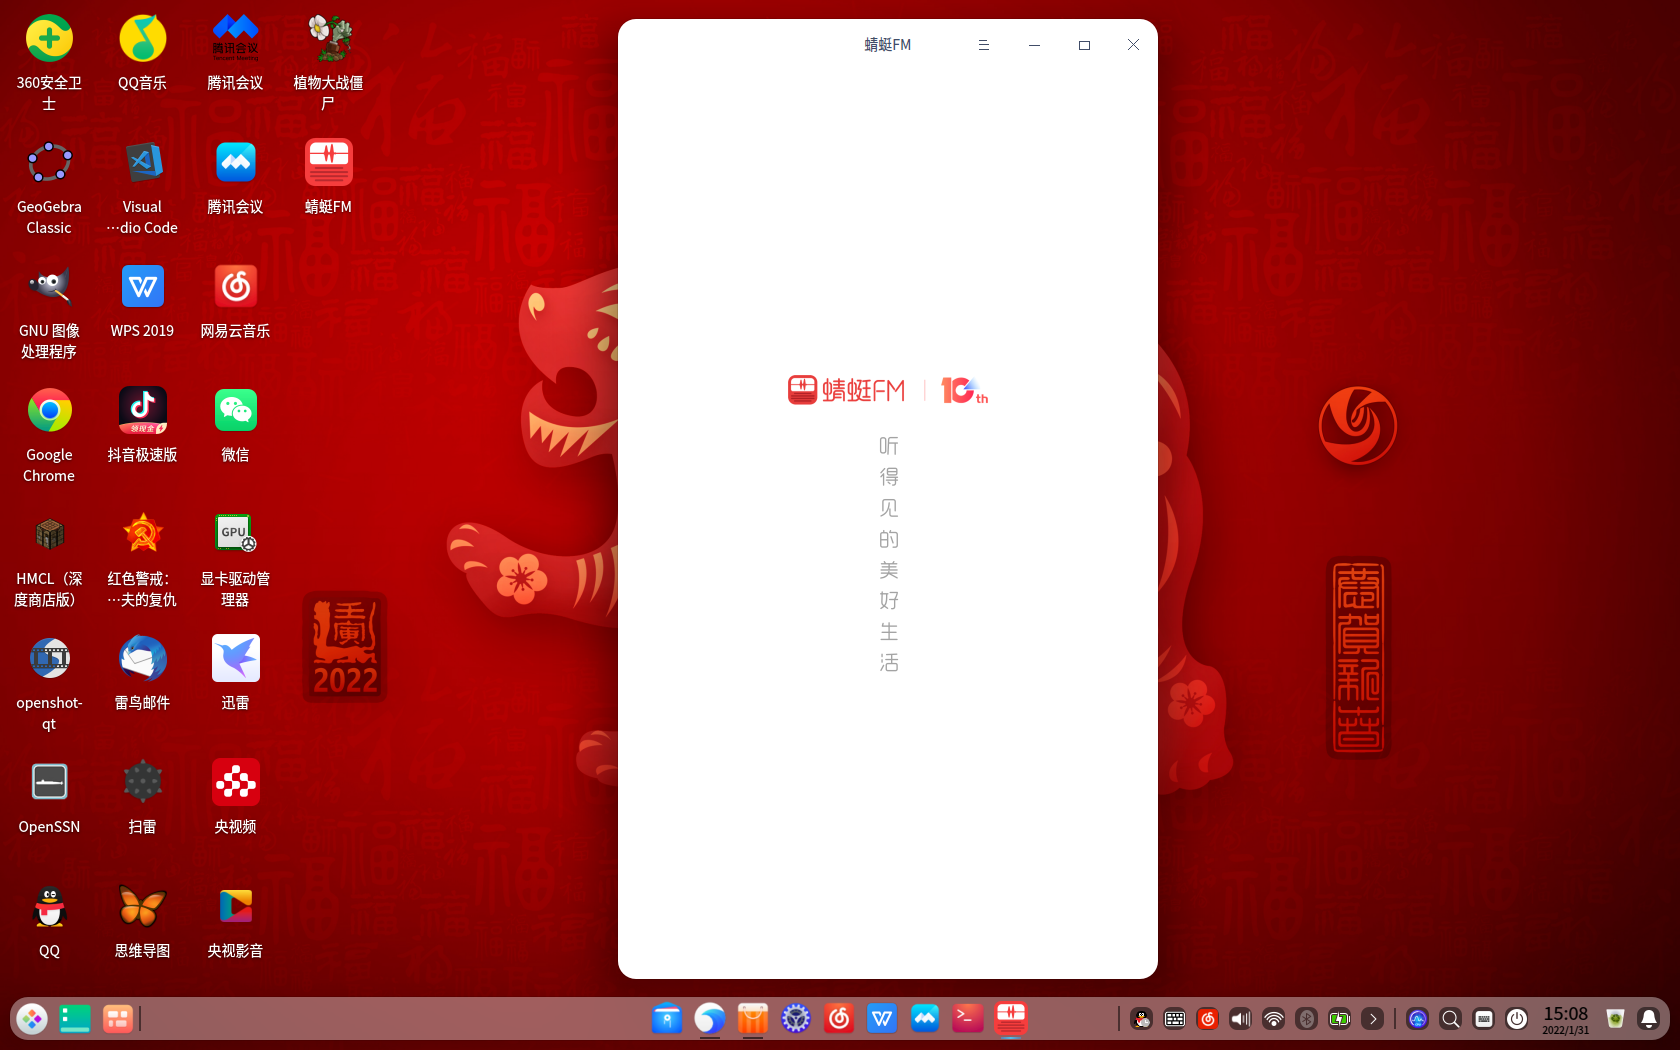Screen dimensions: 1680x1050
Task: Select the 抖音极速版 desktop icon
Action: click(x=142, y=425)
